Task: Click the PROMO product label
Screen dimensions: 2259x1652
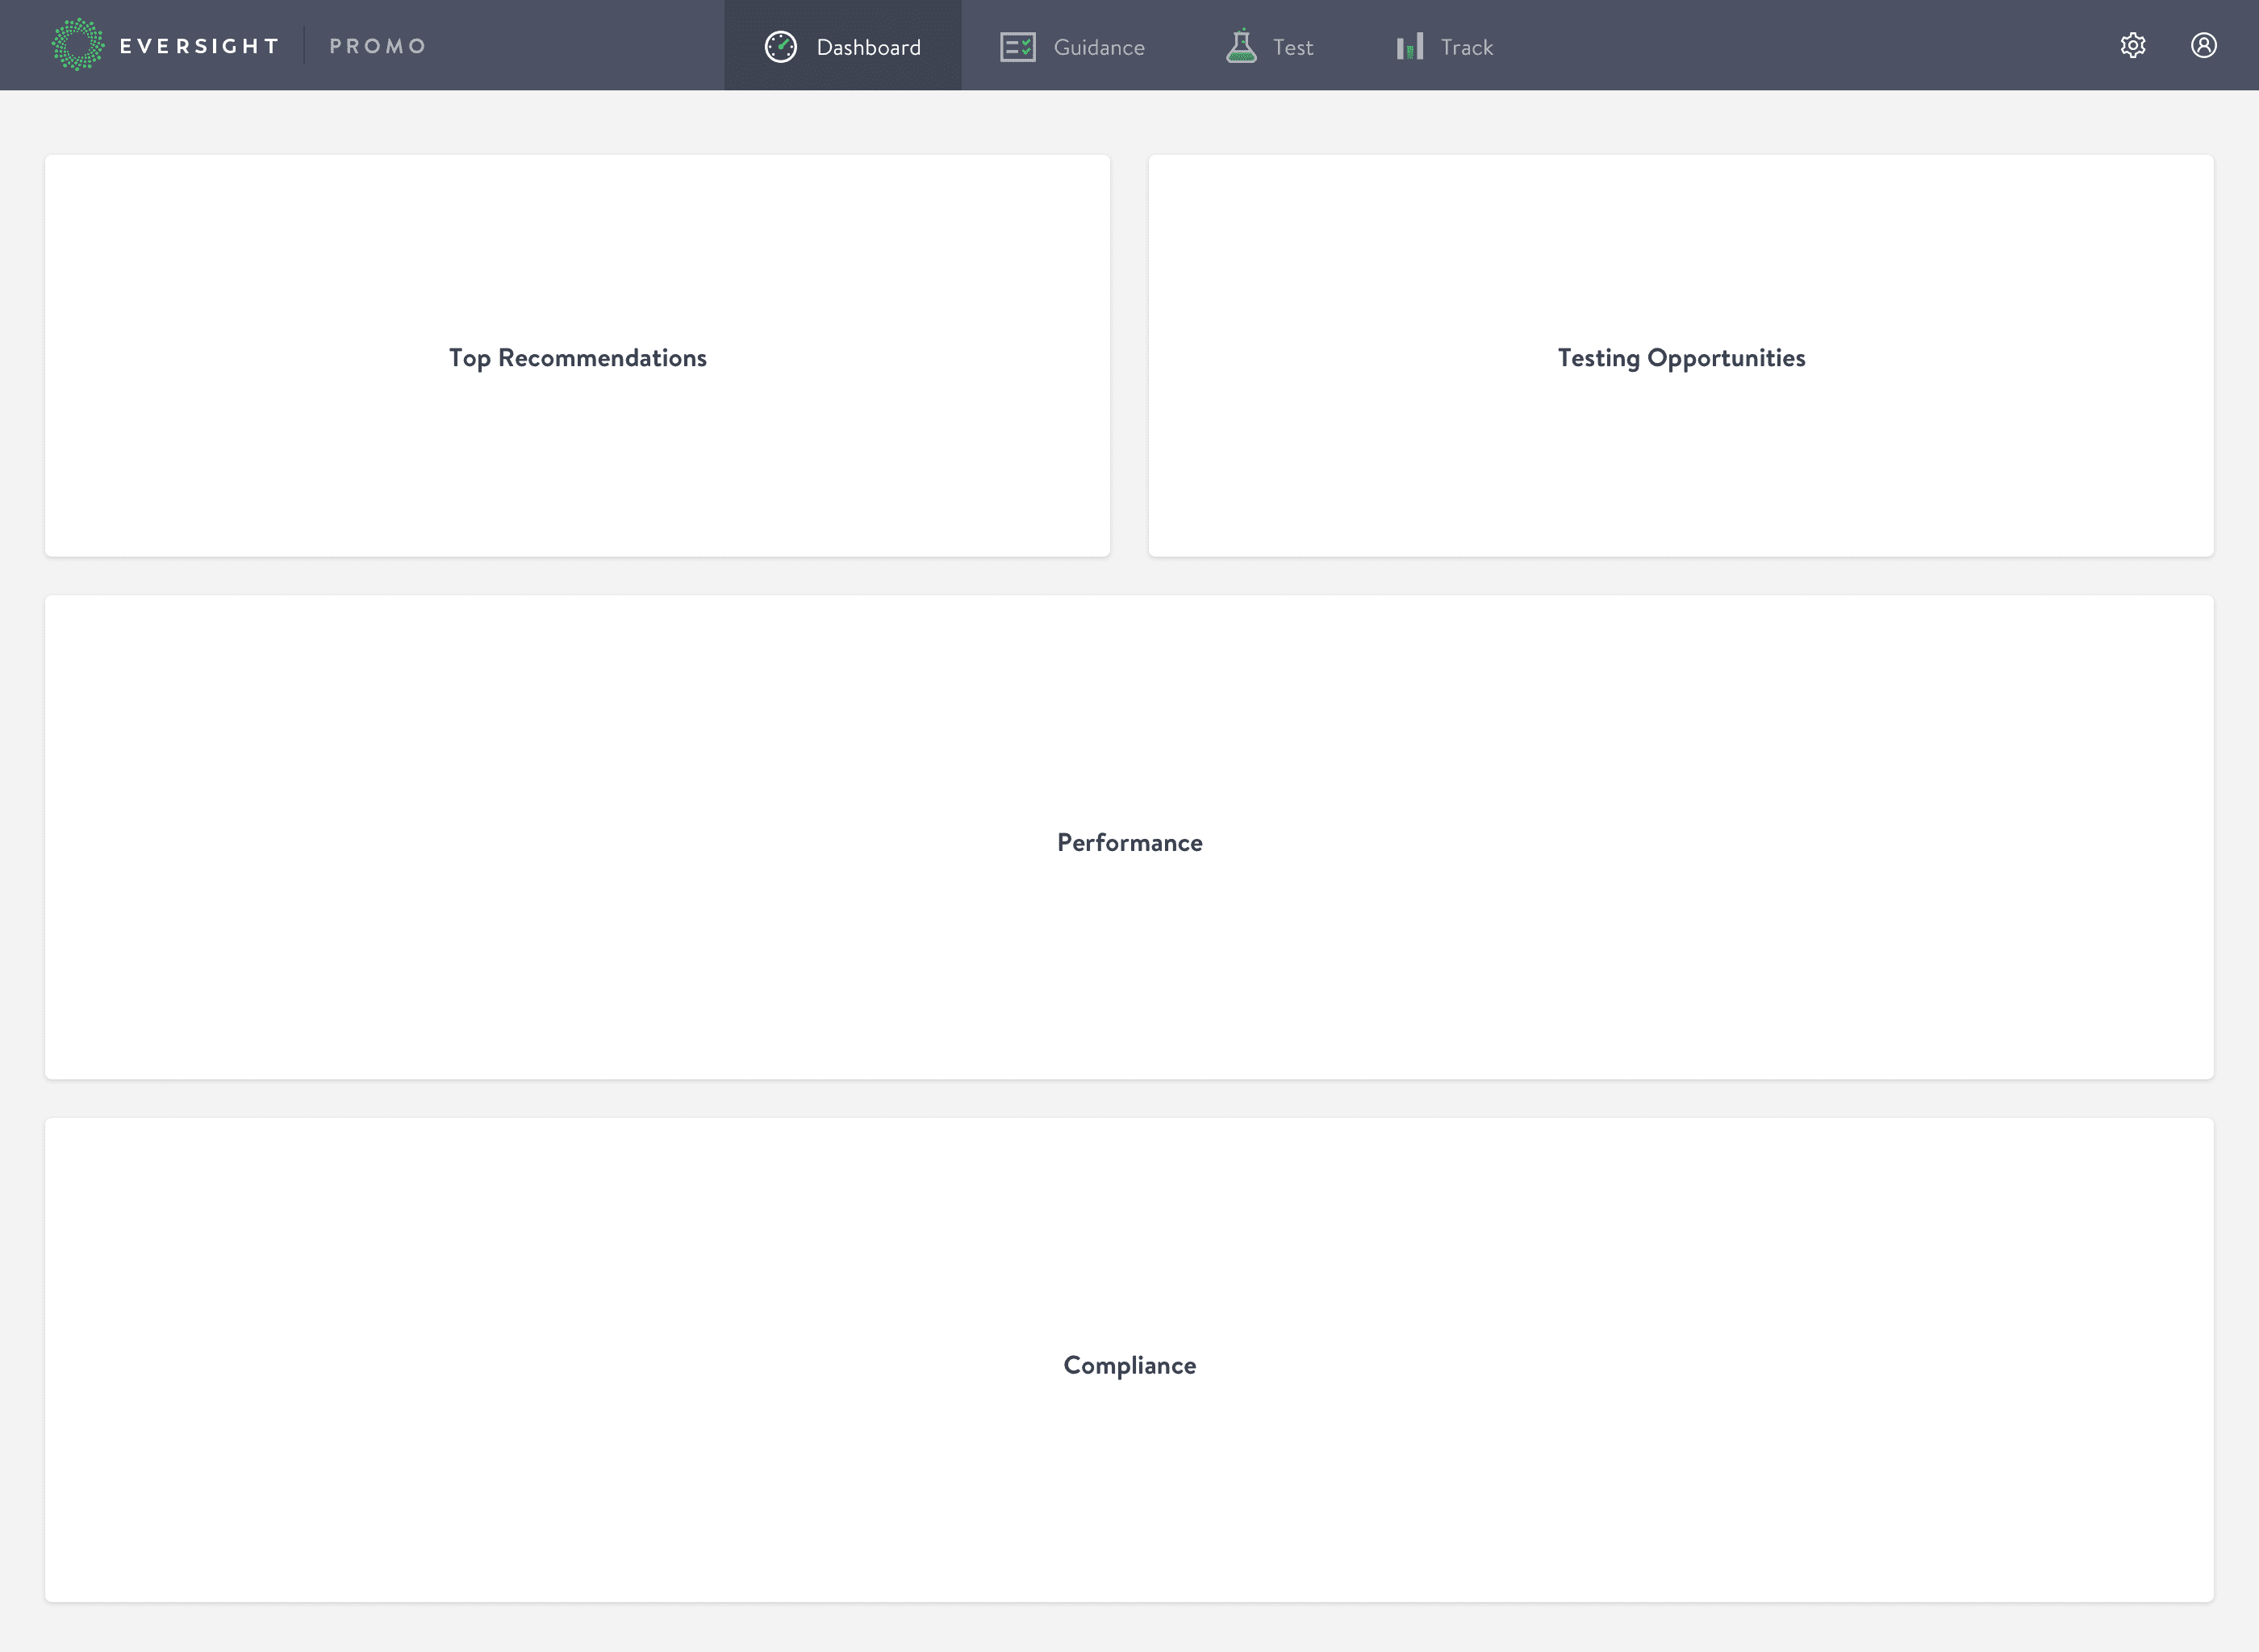Action: [378, 46]
